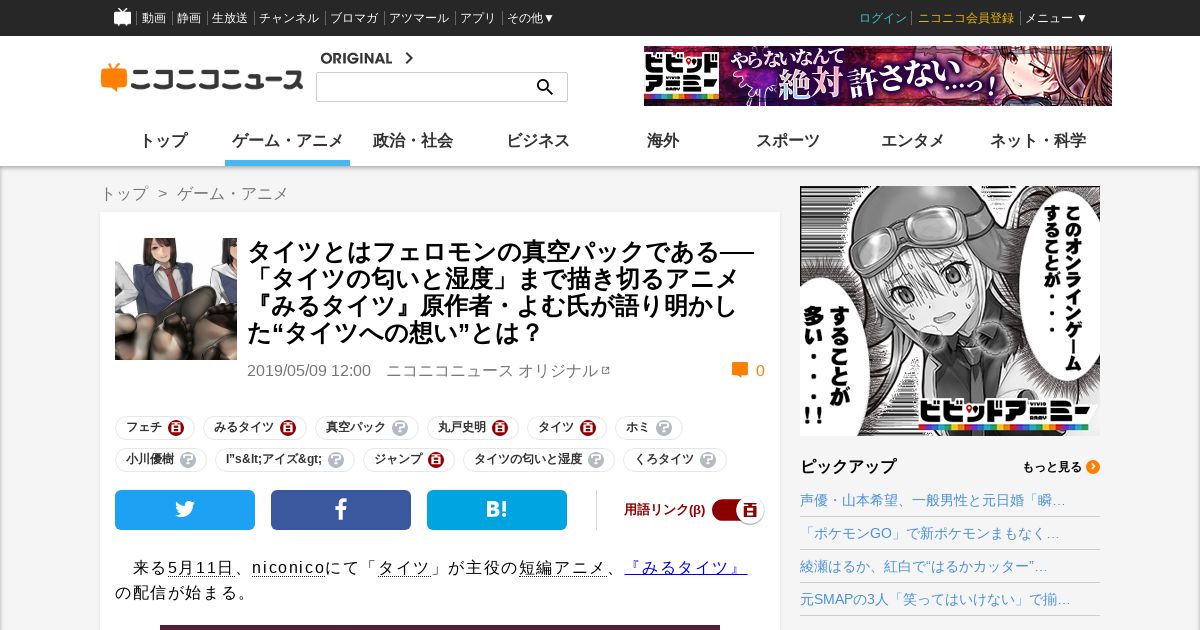The height and width of the screenshot is (630, 1200).
Task: Open dictionary icon beside ジャンプ tag
Action: pos(436,460)
